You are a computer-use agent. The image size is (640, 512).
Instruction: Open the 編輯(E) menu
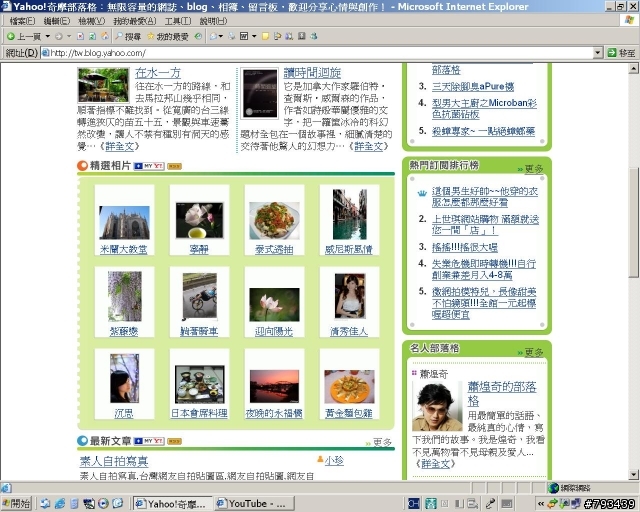[57, 21]
